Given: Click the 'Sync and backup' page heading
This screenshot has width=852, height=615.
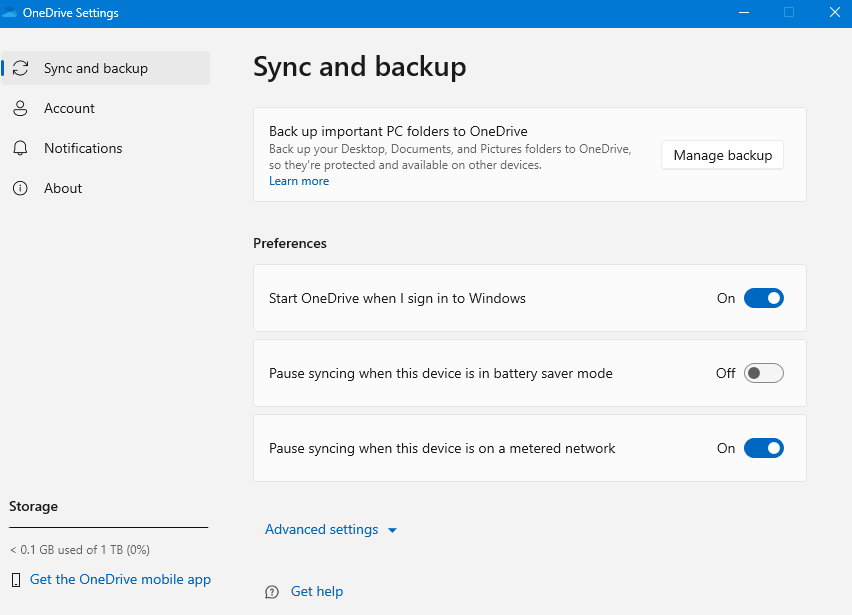Looking at the screenshot, I should pos(360,67).
